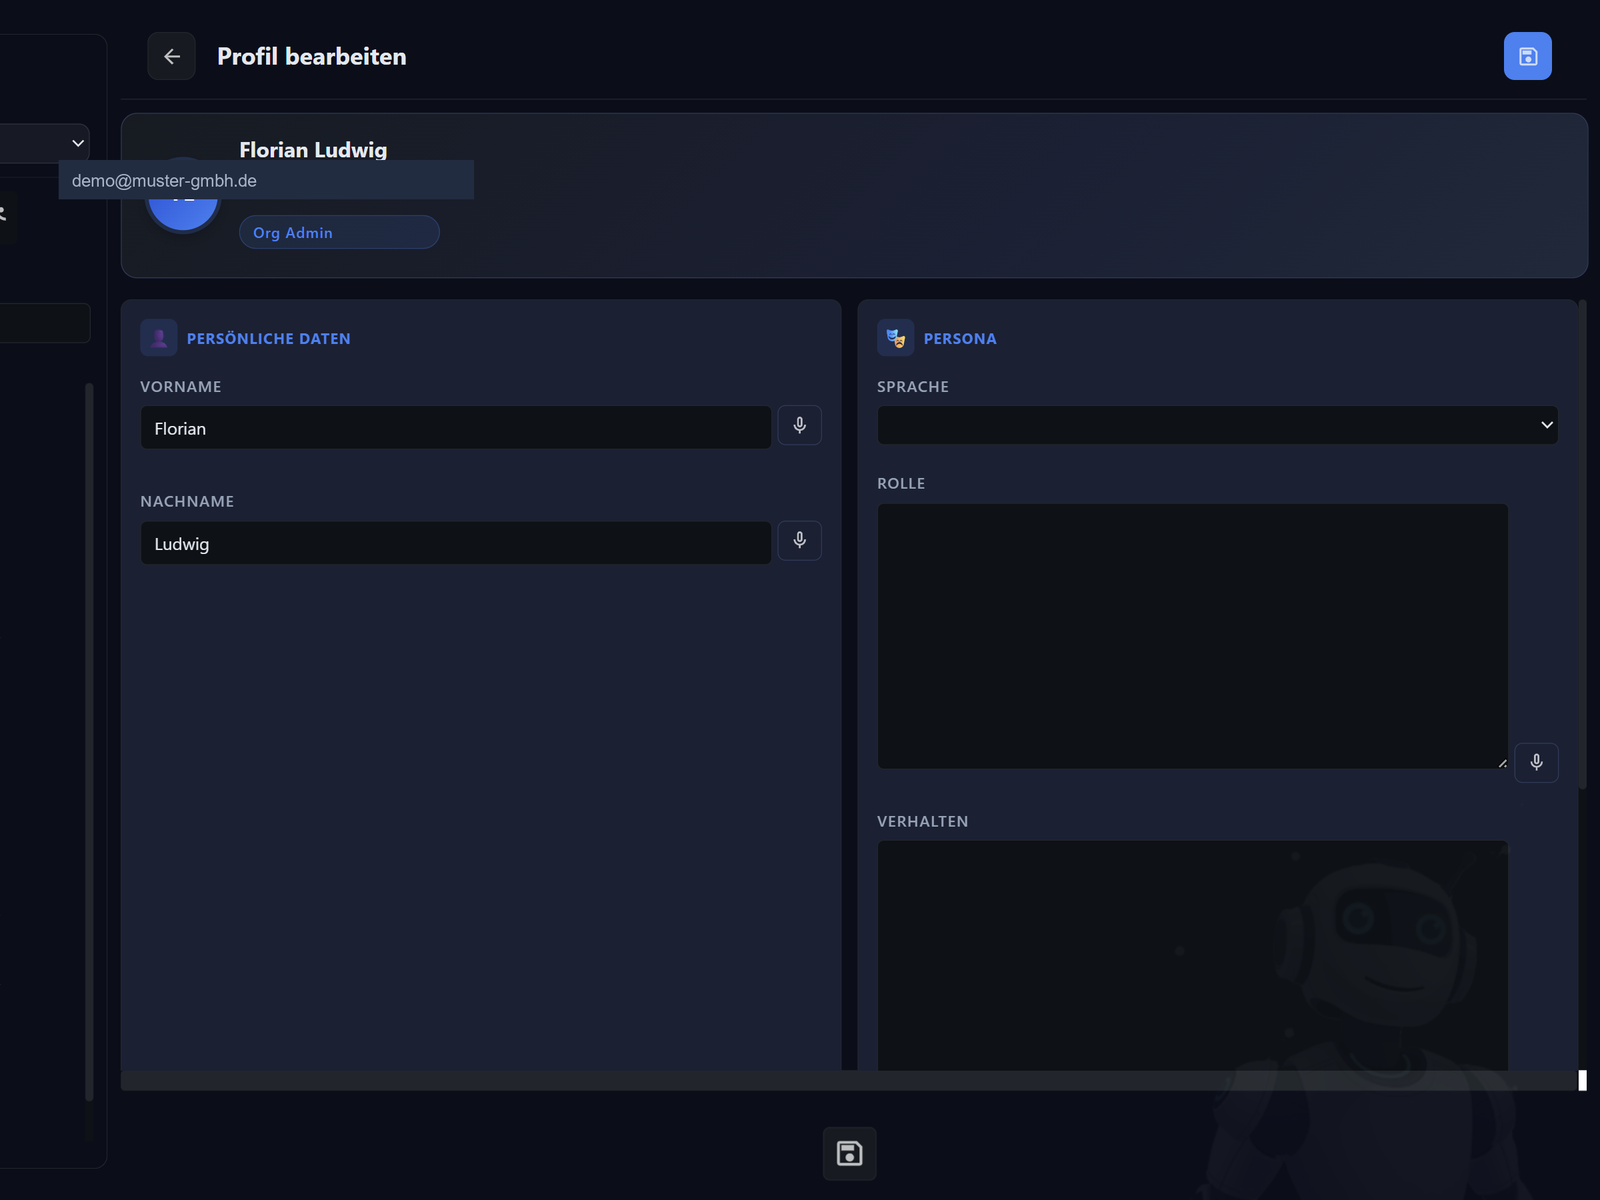The width and height of the screenshot is (1600, 1200).
Task: Dictate Vorname with its microphone button
Action: click(x=799, y=425)
